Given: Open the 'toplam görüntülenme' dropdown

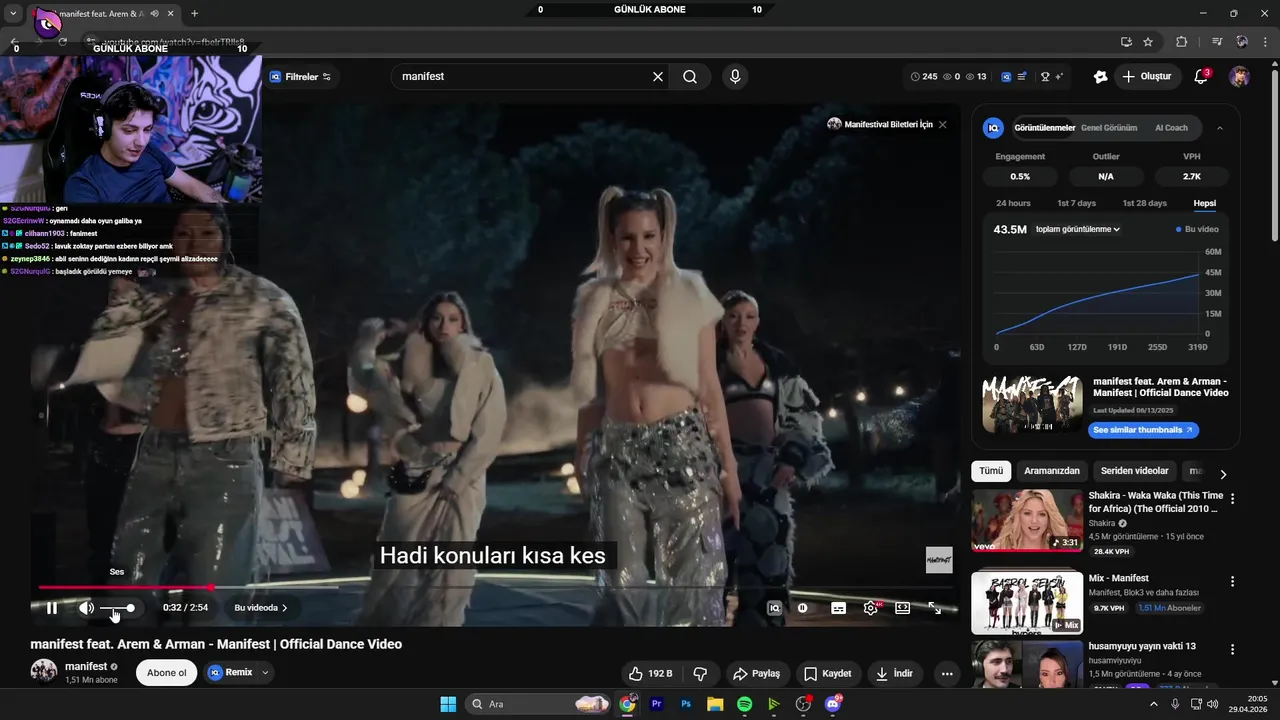Looking at the screenshot, I should (x=1077, y=229).
